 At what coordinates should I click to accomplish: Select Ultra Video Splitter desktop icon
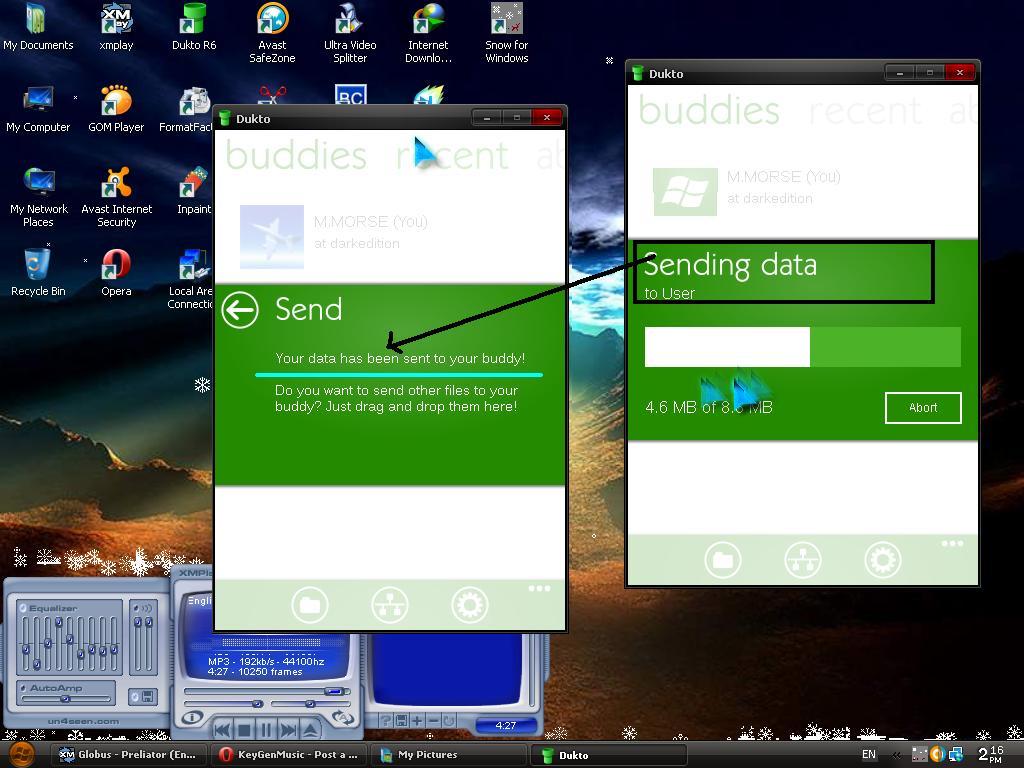point(350,33)
